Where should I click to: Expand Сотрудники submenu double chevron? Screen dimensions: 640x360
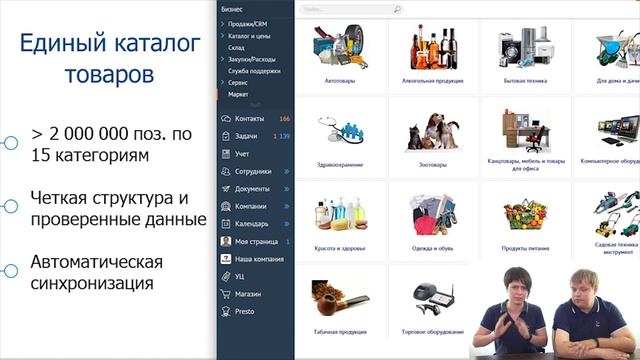point(287,171)
